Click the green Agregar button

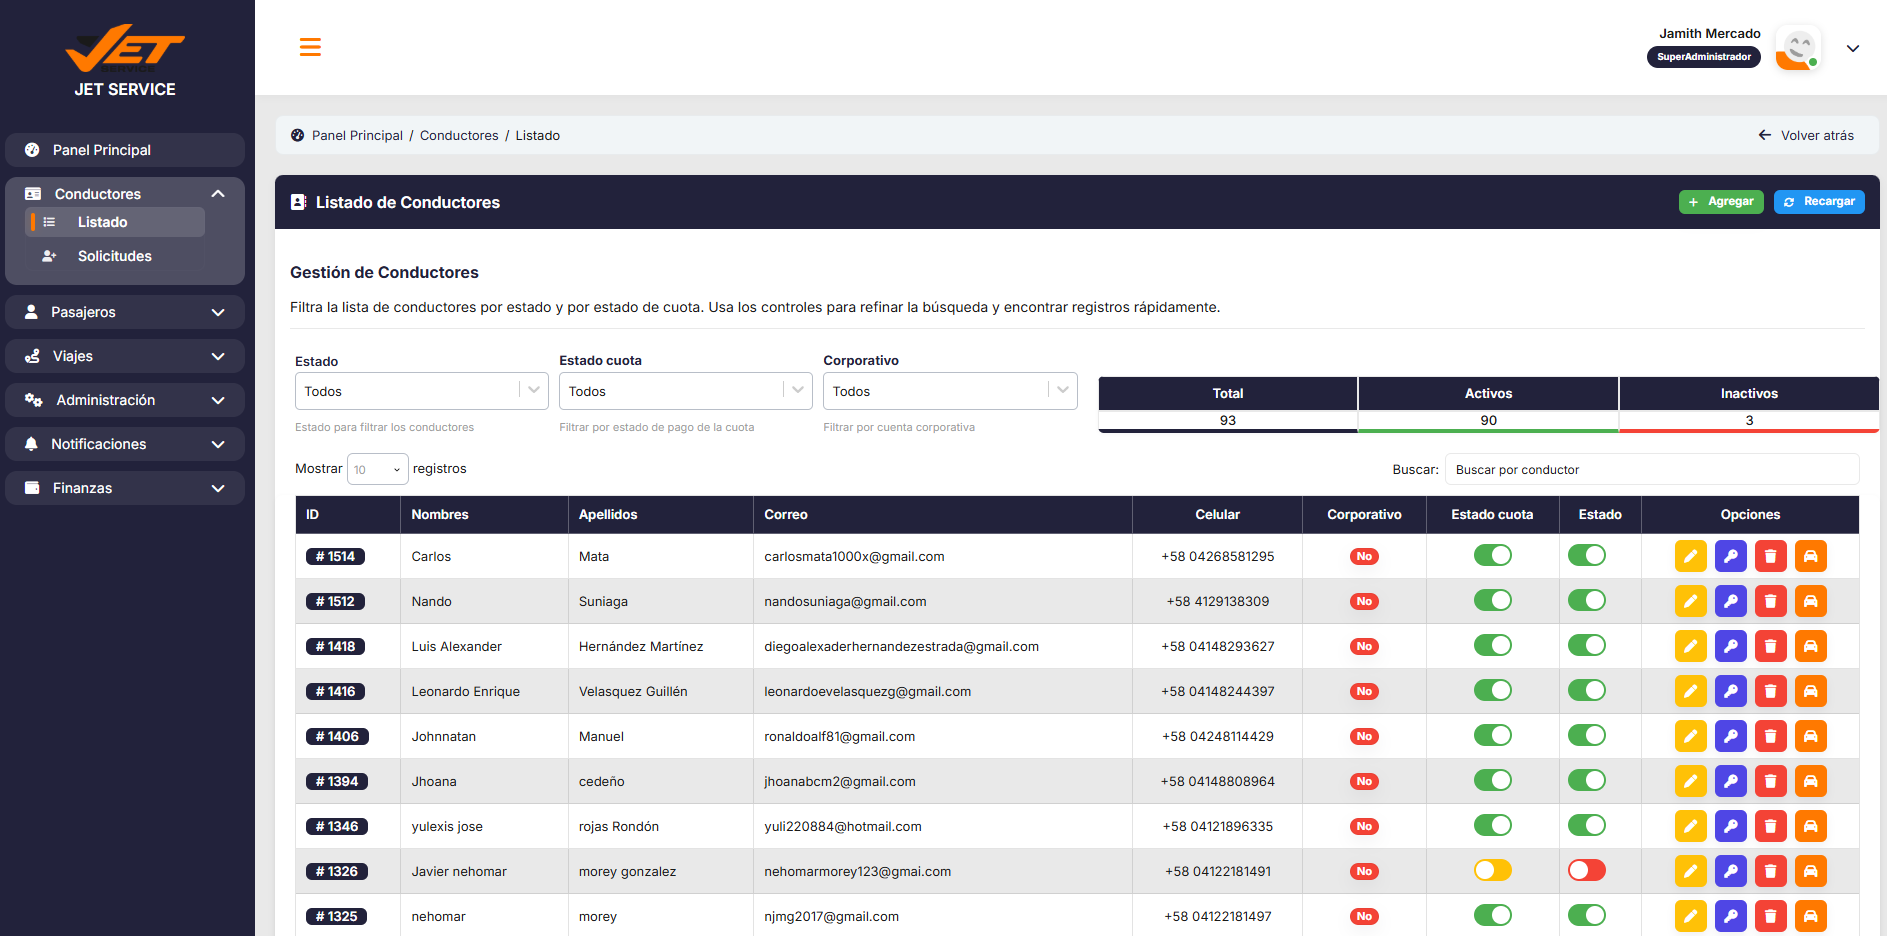pos(1721,202)
